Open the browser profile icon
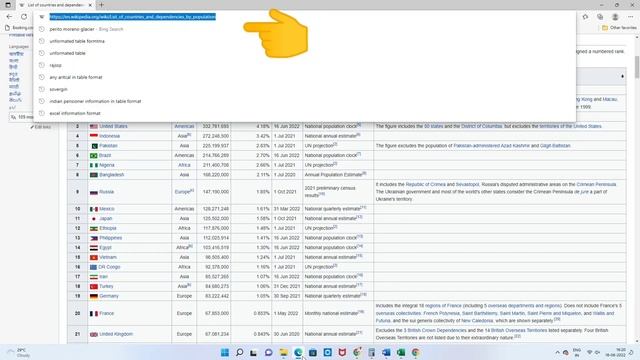The image size is (640, 360). coord(615,17)
